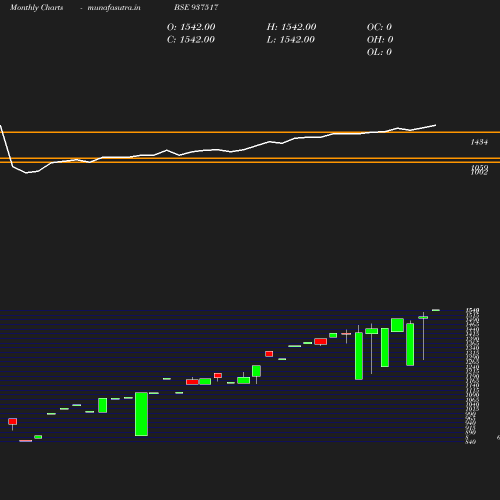The height and width of the screenshot is (500, 500).
Task: Click the low price L: 1542.00
Action: coord(291,40)
